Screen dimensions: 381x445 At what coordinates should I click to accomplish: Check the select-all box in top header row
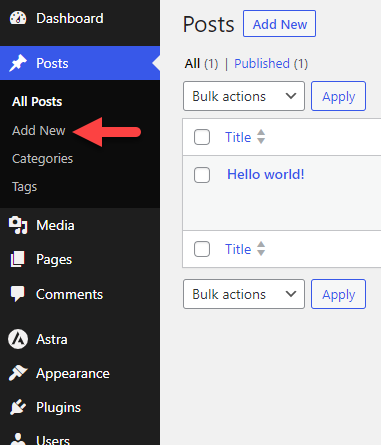202,137
